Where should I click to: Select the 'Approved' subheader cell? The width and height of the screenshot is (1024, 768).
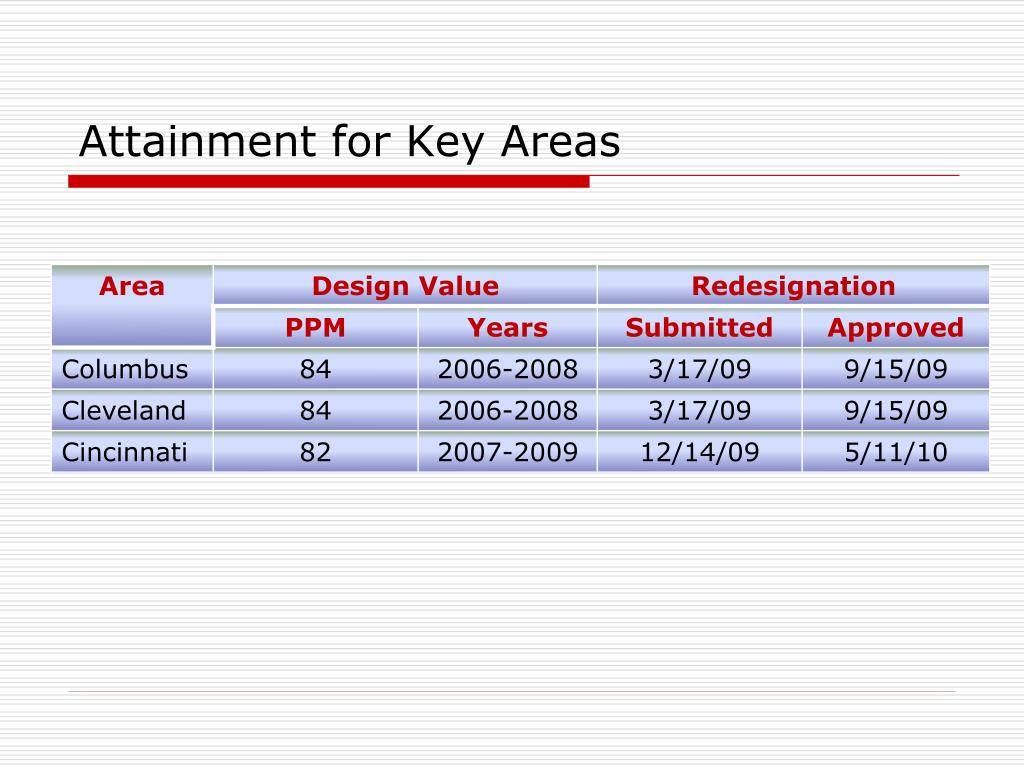click(895, 327)
